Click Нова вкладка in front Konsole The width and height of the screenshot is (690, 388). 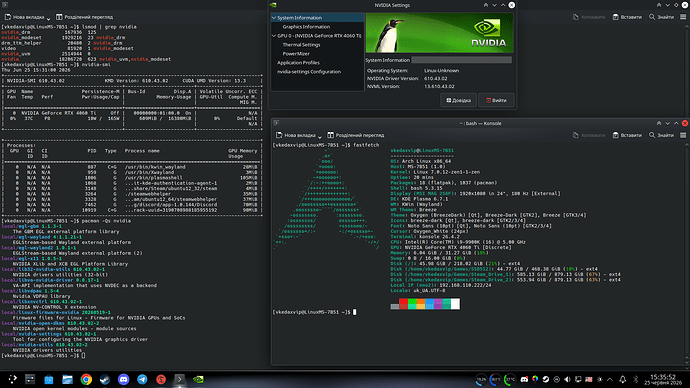[x=296, y=135]
